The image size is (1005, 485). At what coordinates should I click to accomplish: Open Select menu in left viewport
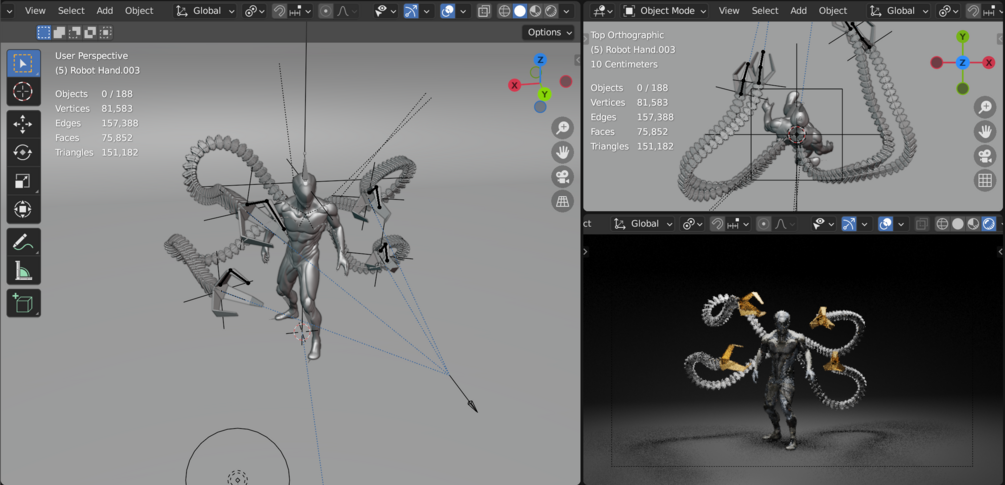(x=71, y=11)
